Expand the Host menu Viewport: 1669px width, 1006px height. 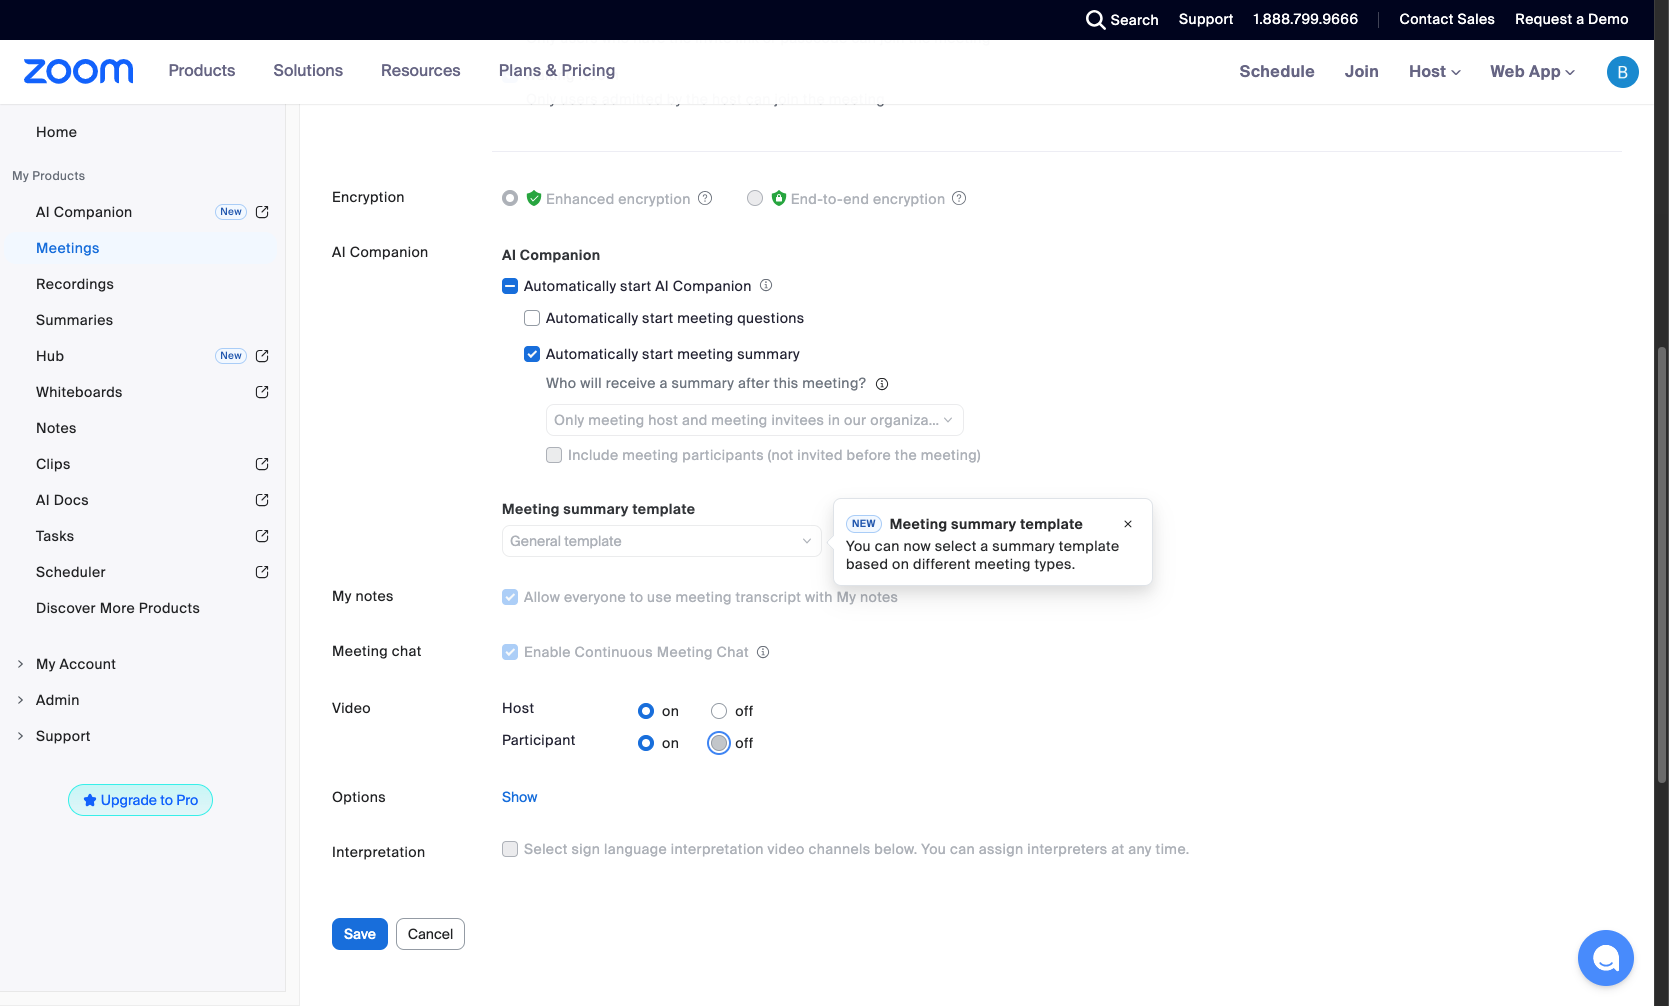tap(1434, 72)
